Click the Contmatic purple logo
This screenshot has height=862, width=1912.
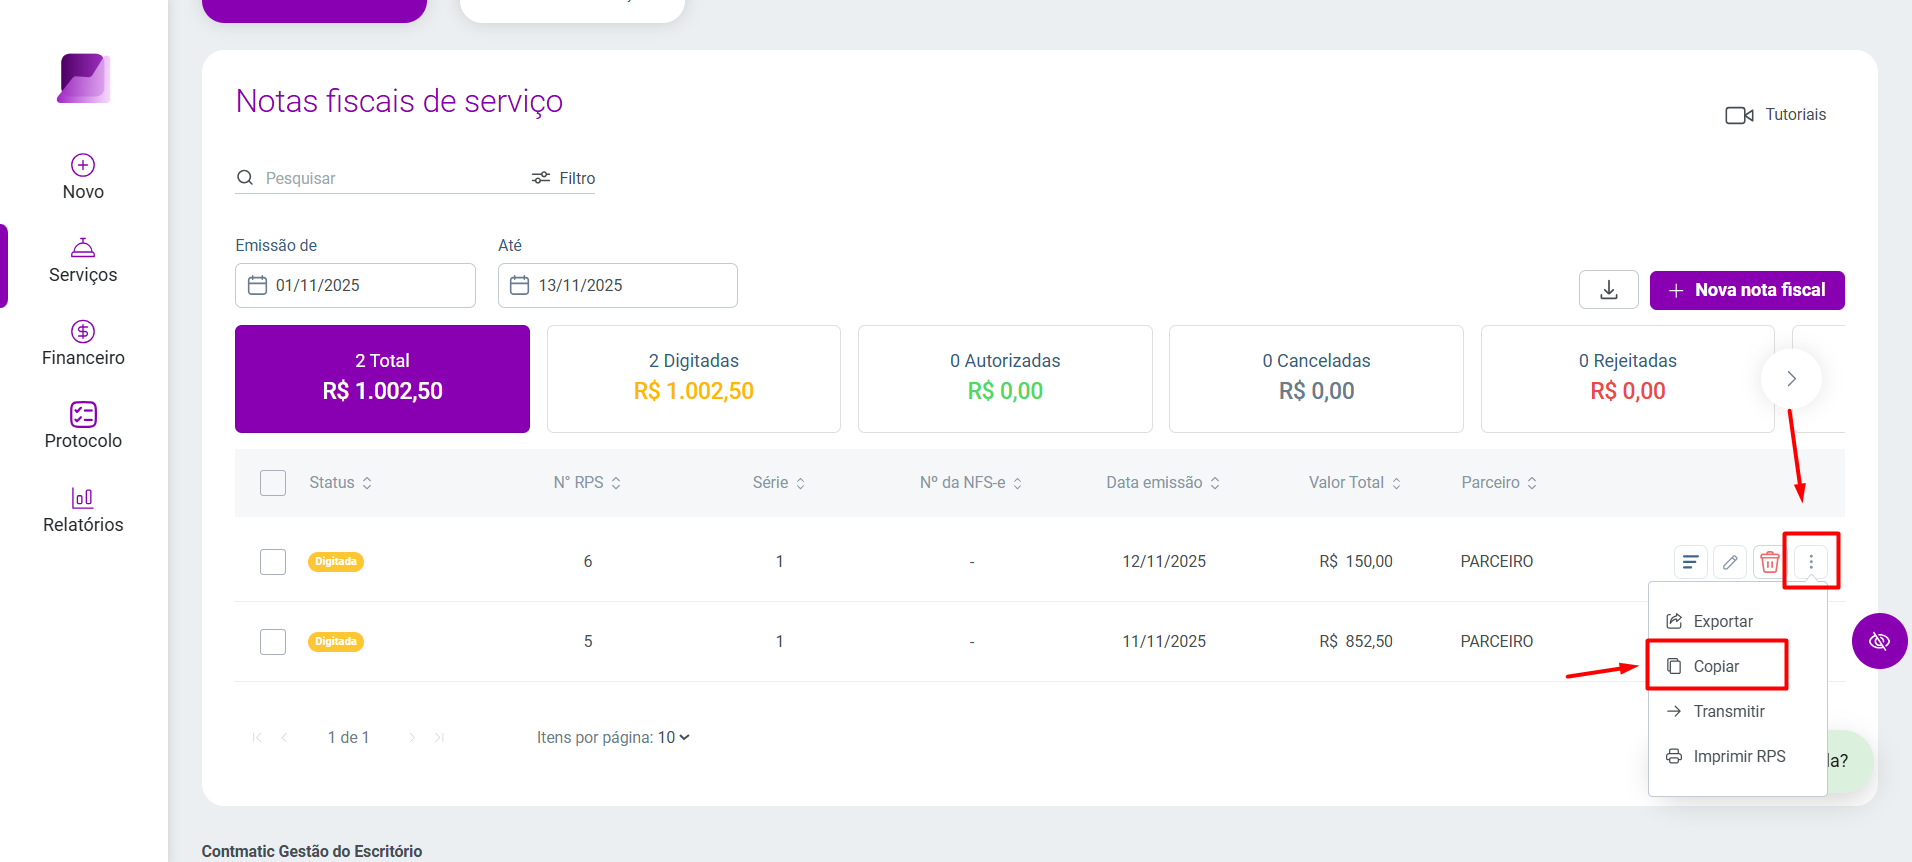click(84, 78)
